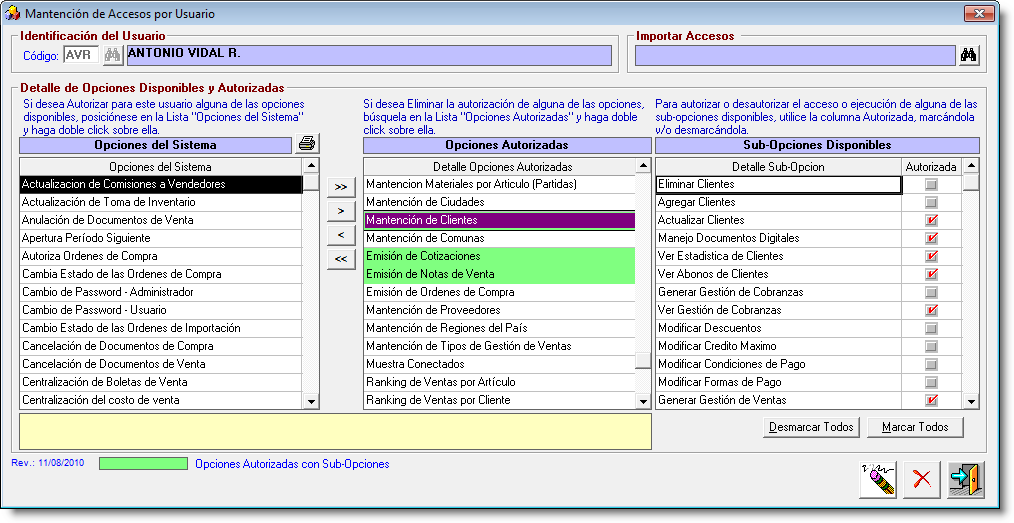Click the exit door icon button
The width and height of the screenshot is (1014, 523).
click(x=965, y=480)
